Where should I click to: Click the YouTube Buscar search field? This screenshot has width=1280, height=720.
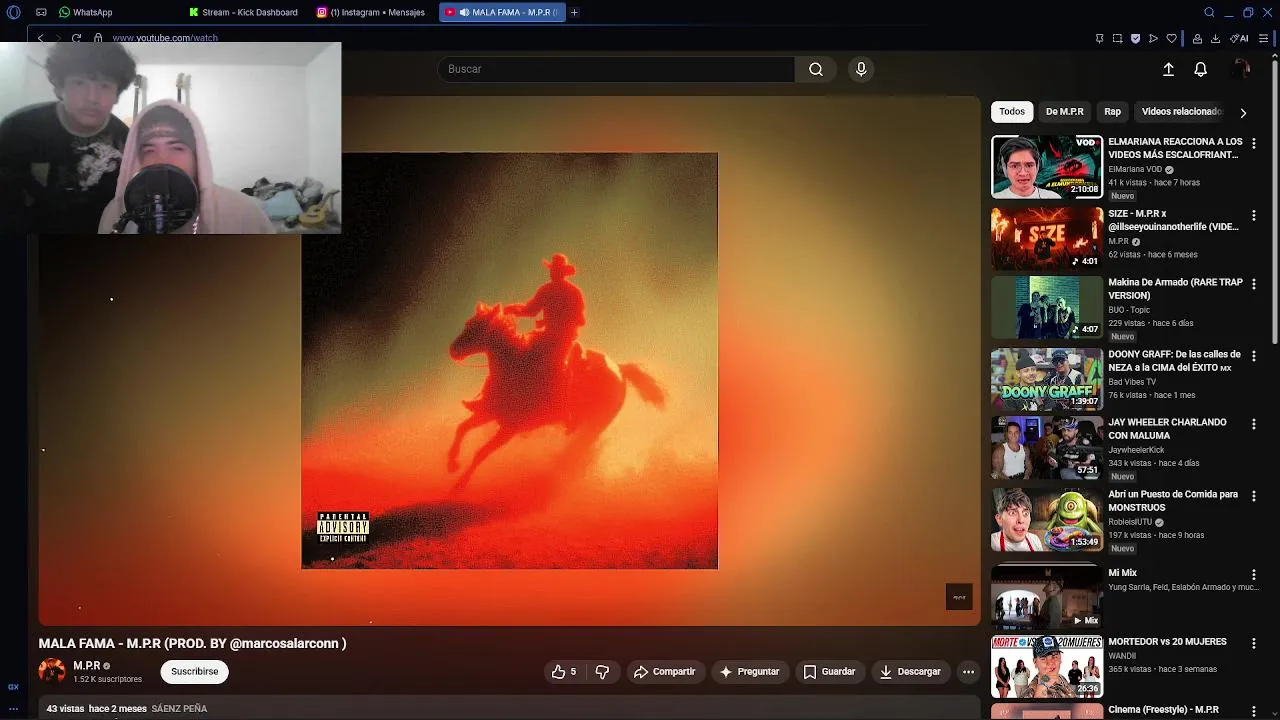point(616,69)
